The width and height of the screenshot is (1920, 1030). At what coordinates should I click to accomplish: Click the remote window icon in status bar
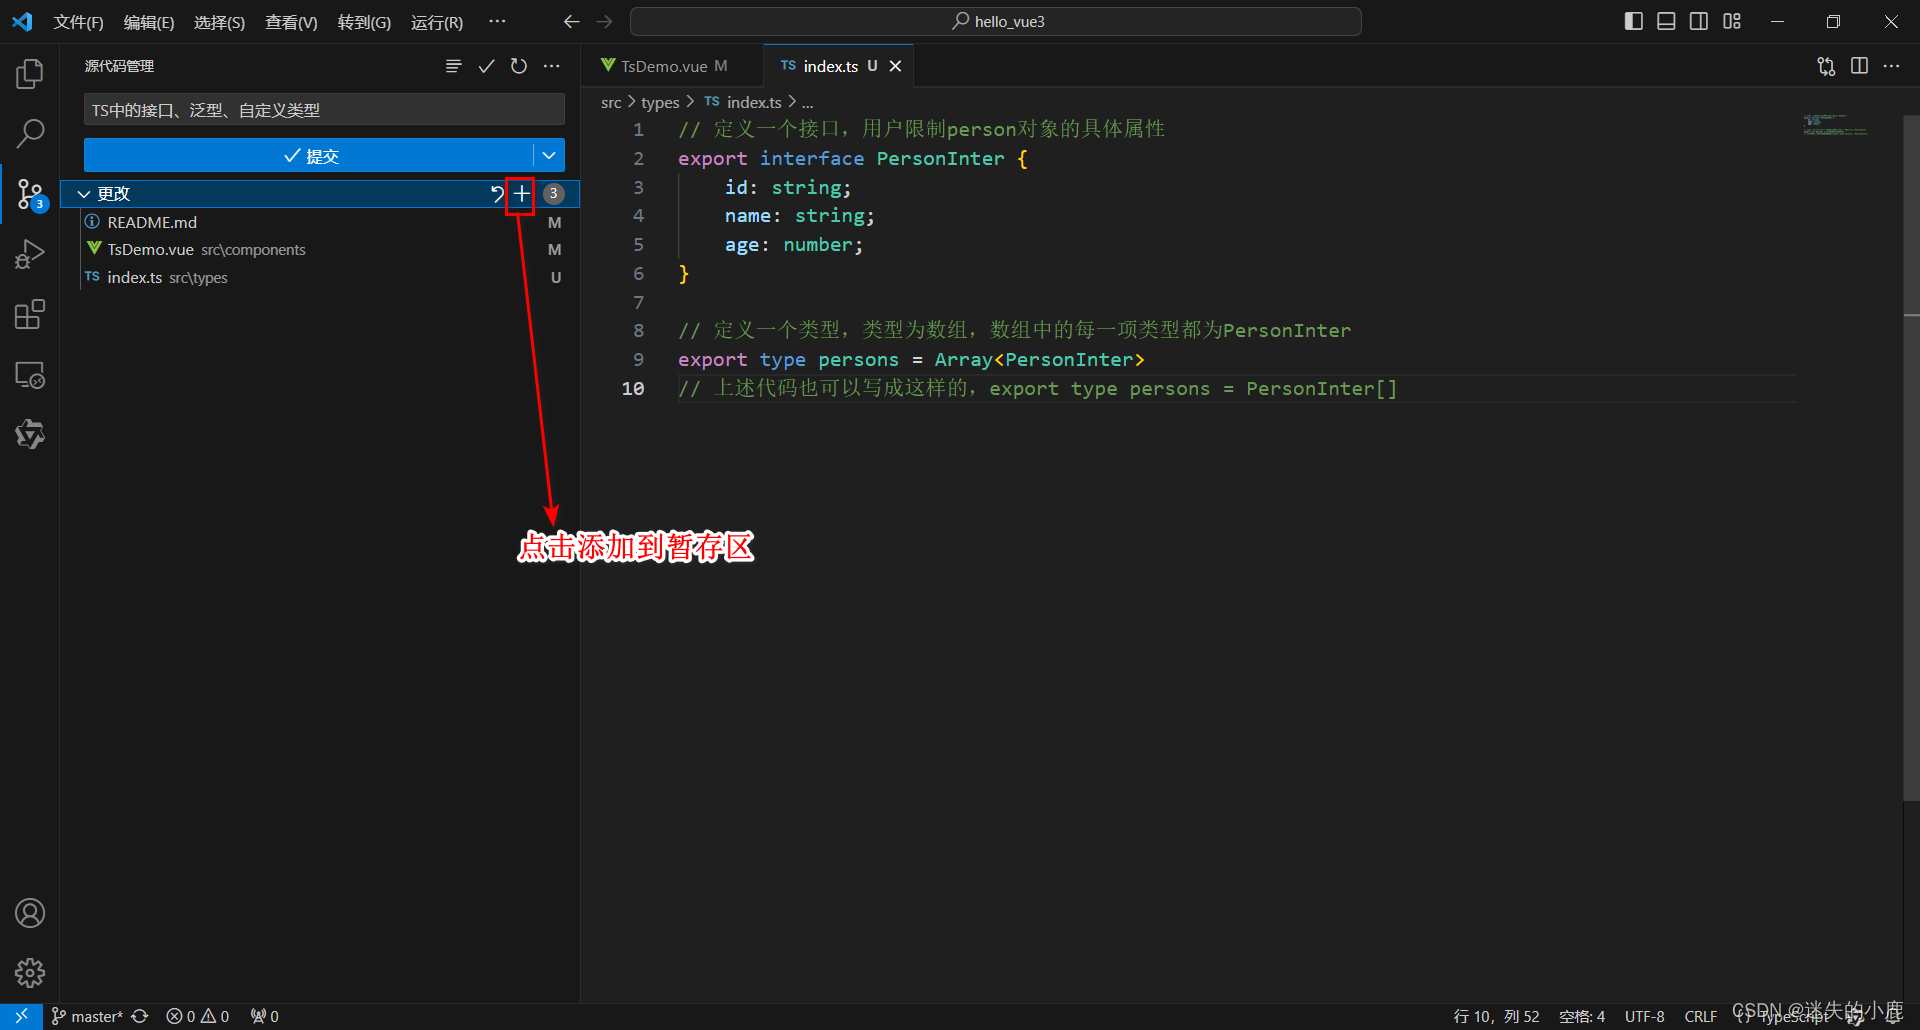click(21, 1016)
